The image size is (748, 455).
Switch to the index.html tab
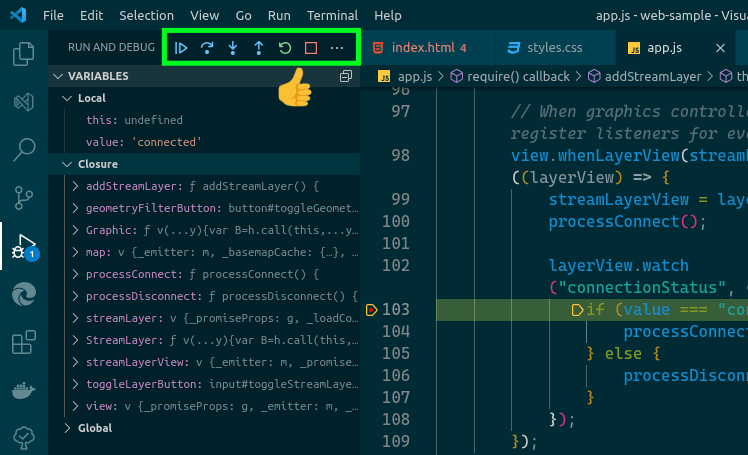click(420, 47)
